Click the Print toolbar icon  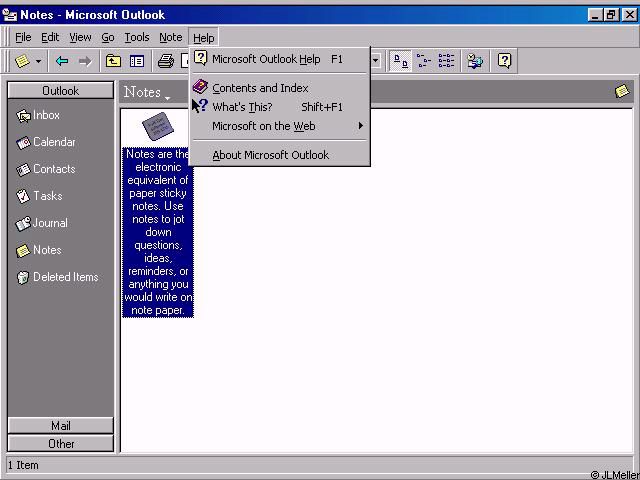(166, 61)
